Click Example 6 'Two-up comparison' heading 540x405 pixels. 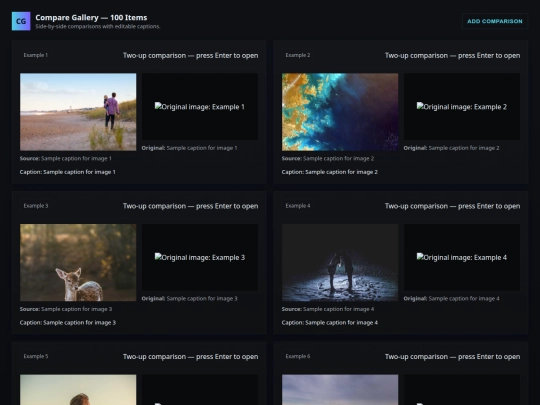[x=453, y=356]
